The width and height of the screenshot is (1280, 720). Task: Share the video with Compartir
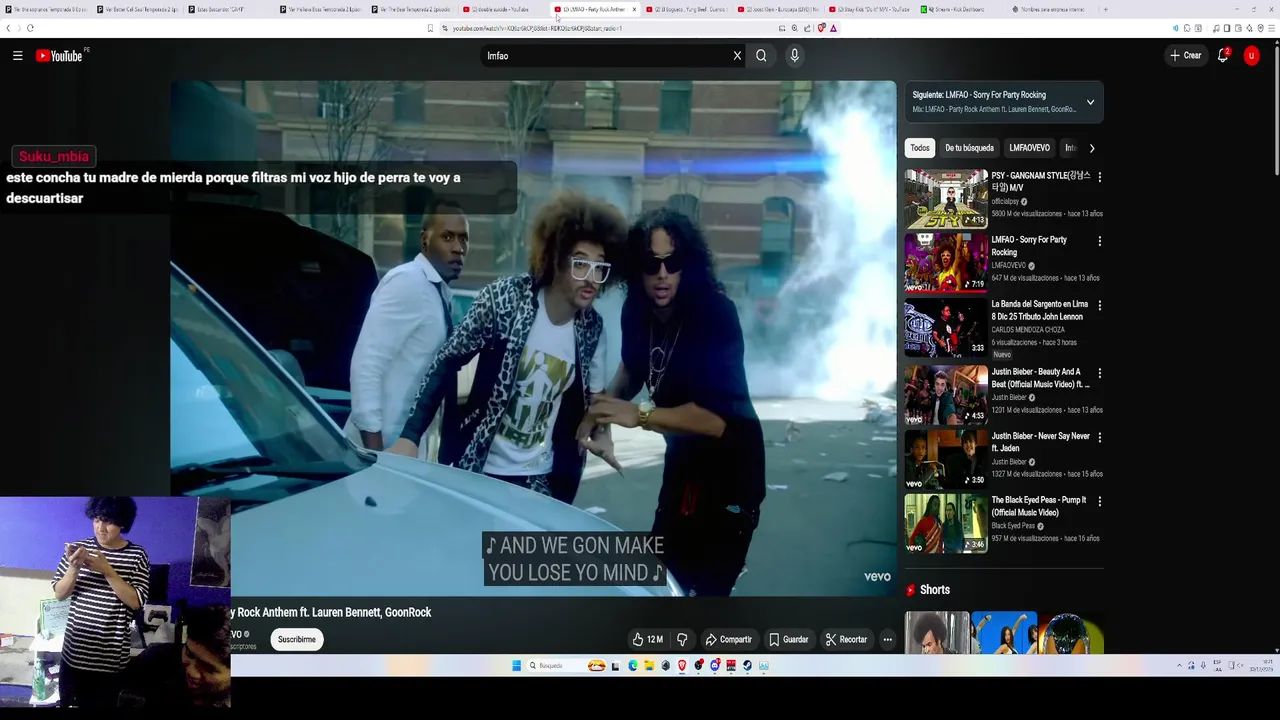728,639
